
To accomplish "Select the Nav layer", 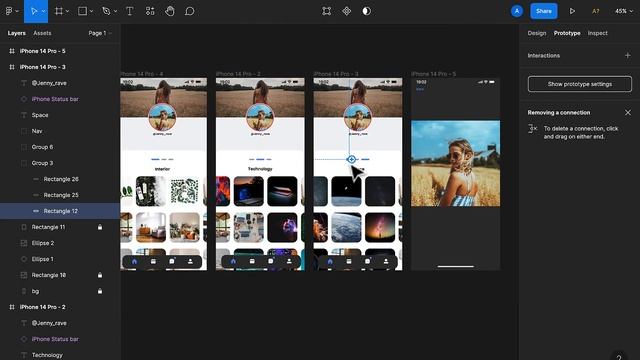I will (60, 131).
